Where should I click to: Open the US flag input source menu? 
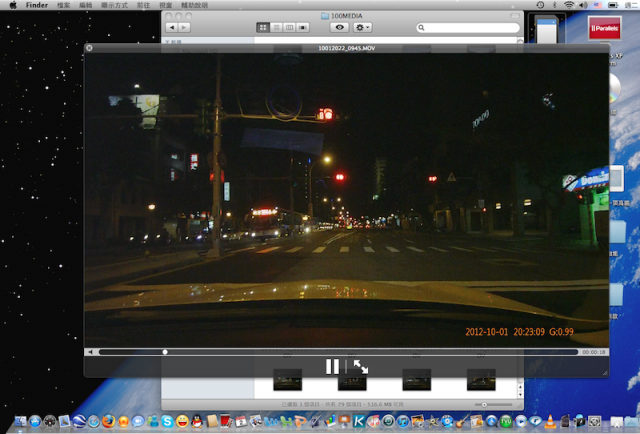tap(598, 5)
